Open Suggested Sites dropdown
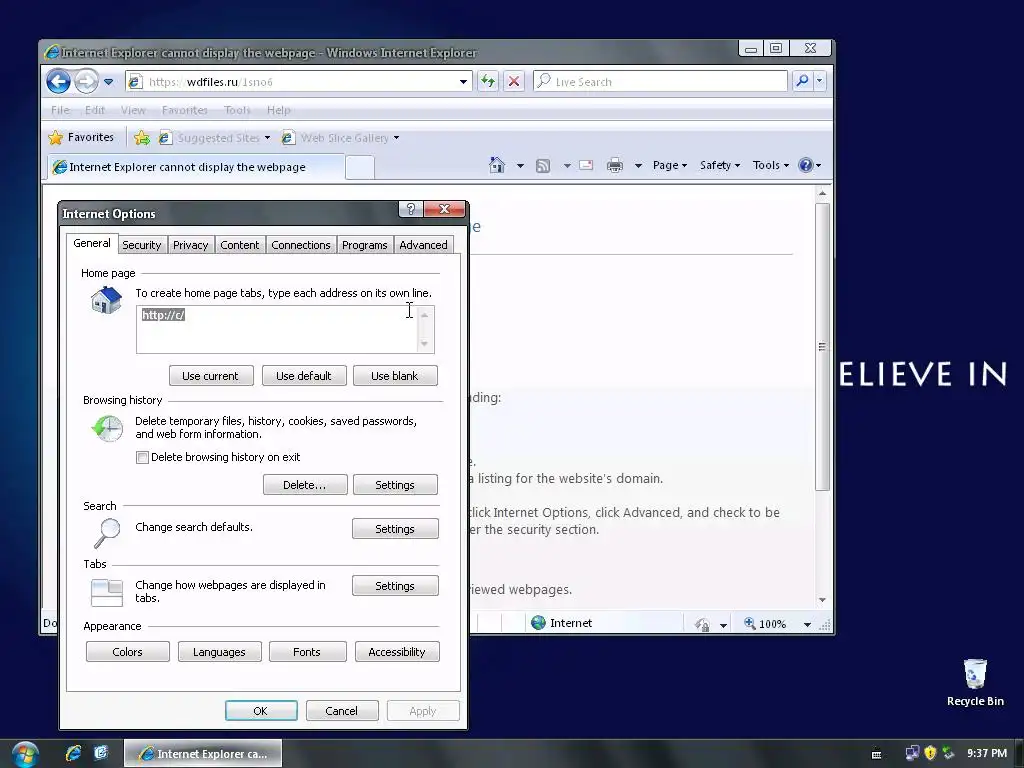1024x768 pixels. (x=214, y=138)
